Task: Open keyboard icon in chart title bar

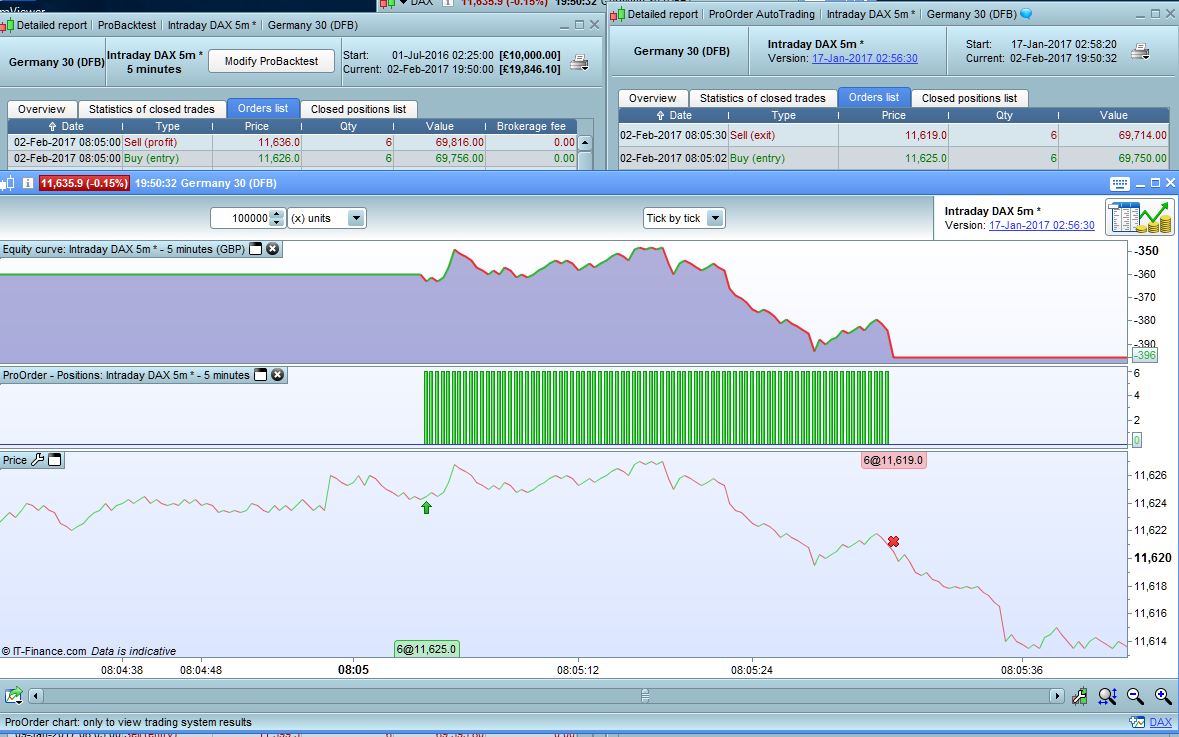Action: [x=1119, y=183]
